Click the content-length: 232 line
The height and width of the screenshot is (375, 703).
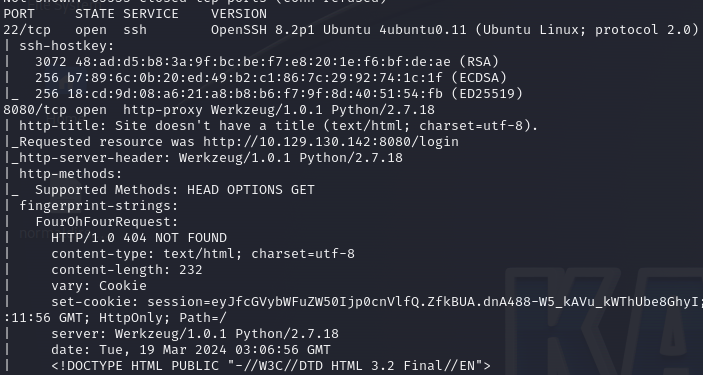[x=127, y=270]
